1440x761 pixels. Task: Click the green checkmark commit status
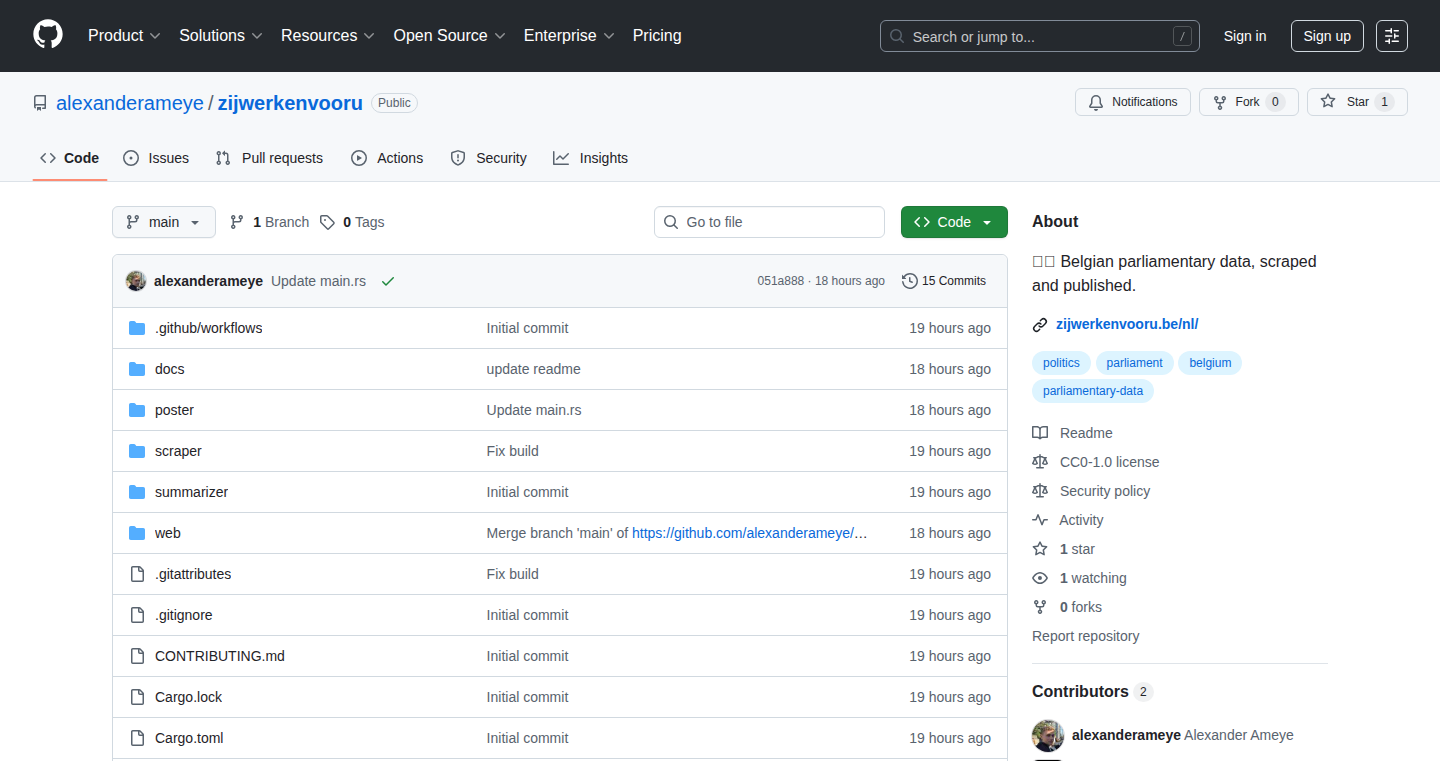tap(388, 281)
